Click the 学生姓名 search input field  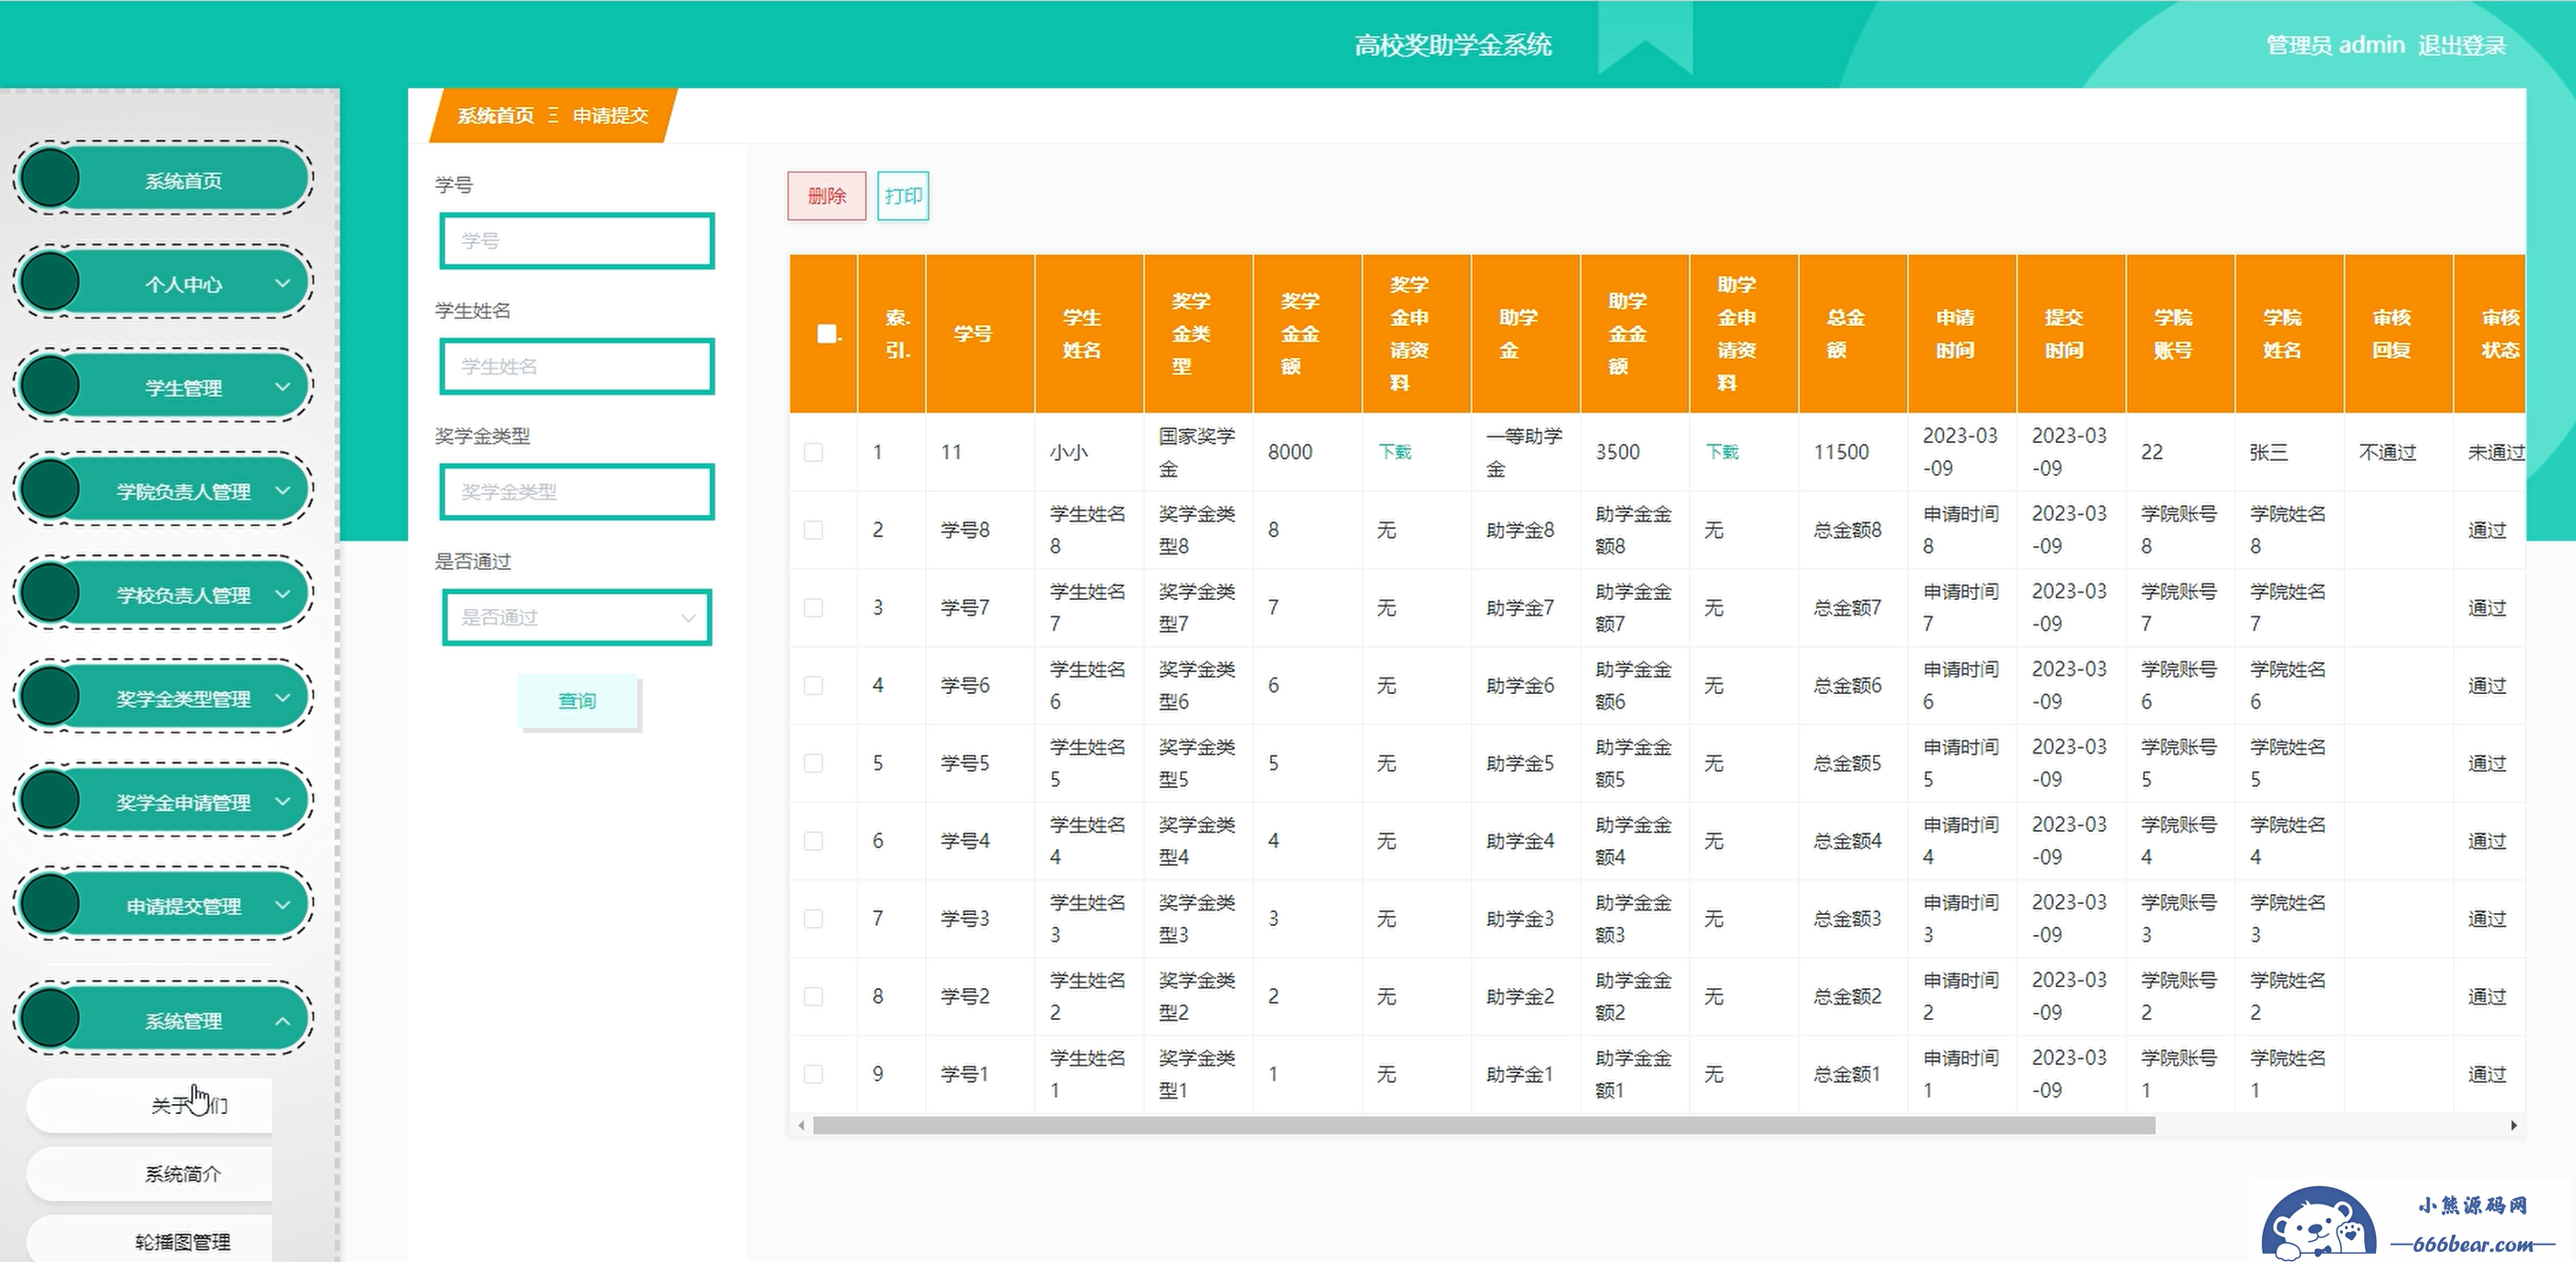click(x=577, y=366)
